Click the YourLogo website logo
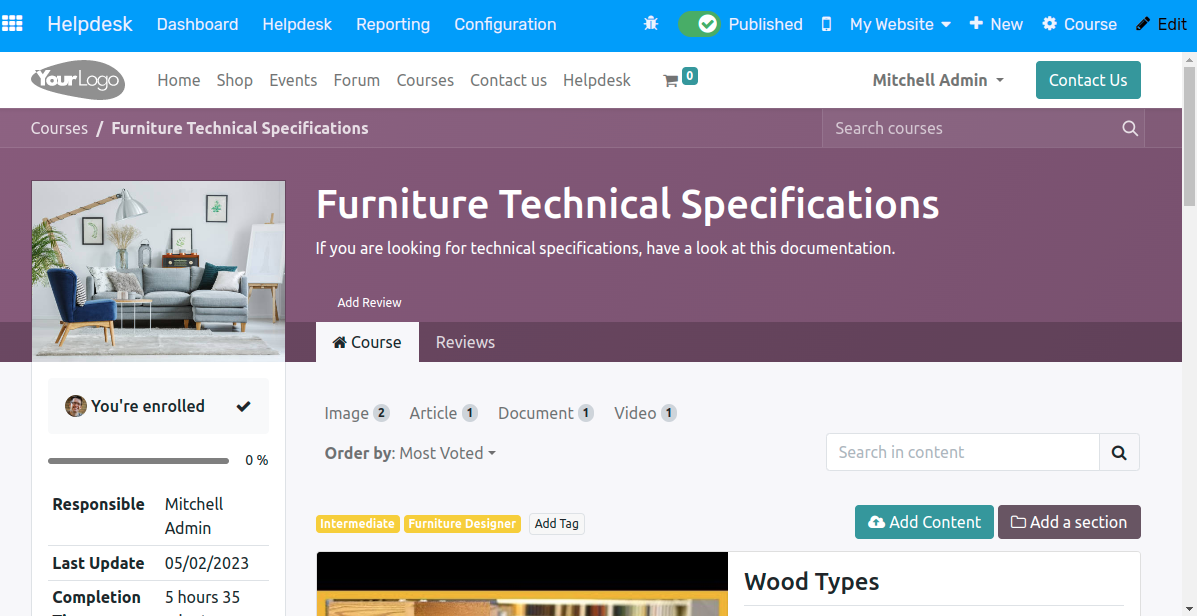Image resolution: width=1199 pixels, height=616 pixels. pos(78,79)
